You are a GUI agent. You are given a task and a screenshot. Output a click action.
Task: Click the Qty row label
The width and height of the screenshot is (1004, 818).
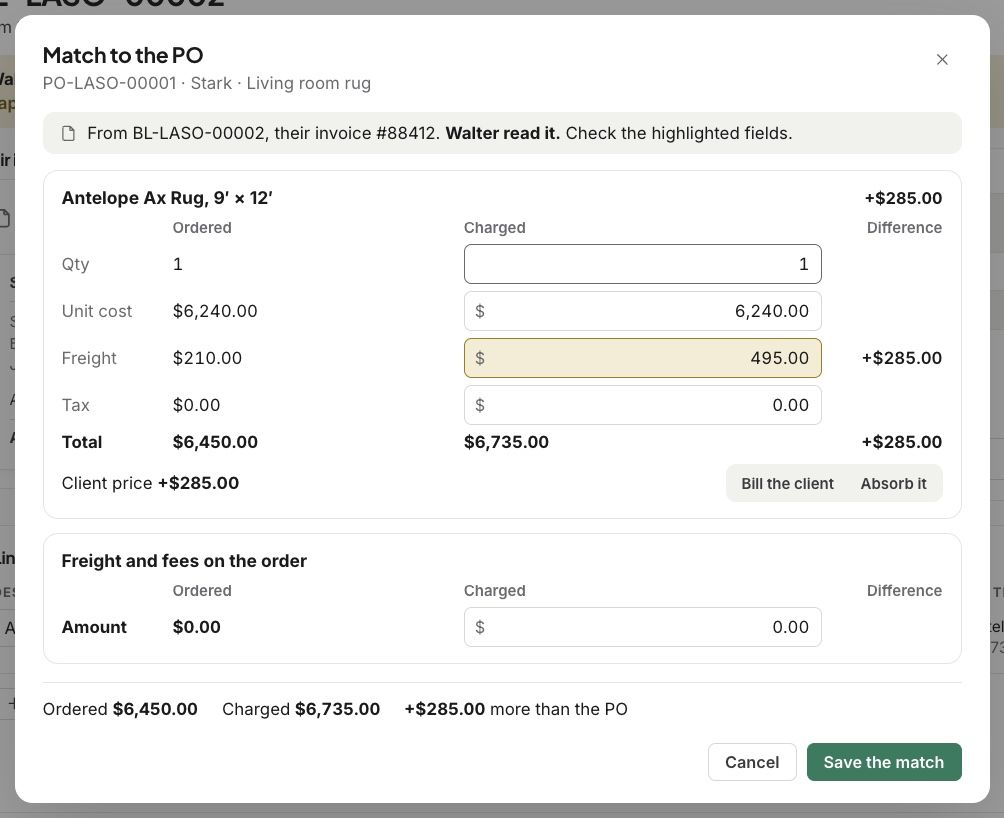(x=76, y=264)
